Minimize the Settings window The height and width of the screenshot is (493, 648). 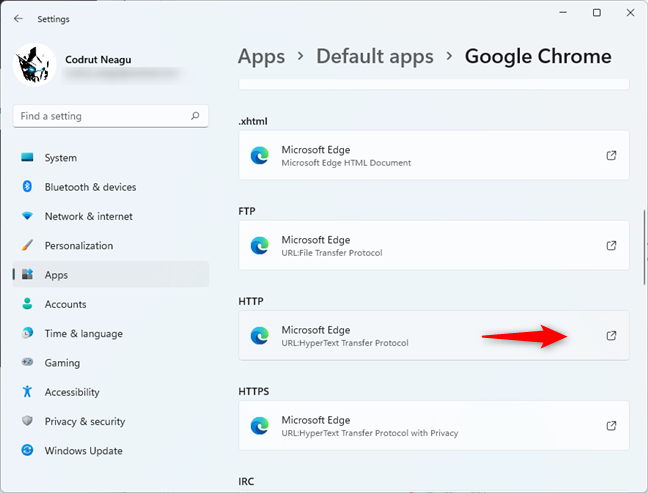click(563, 13)
